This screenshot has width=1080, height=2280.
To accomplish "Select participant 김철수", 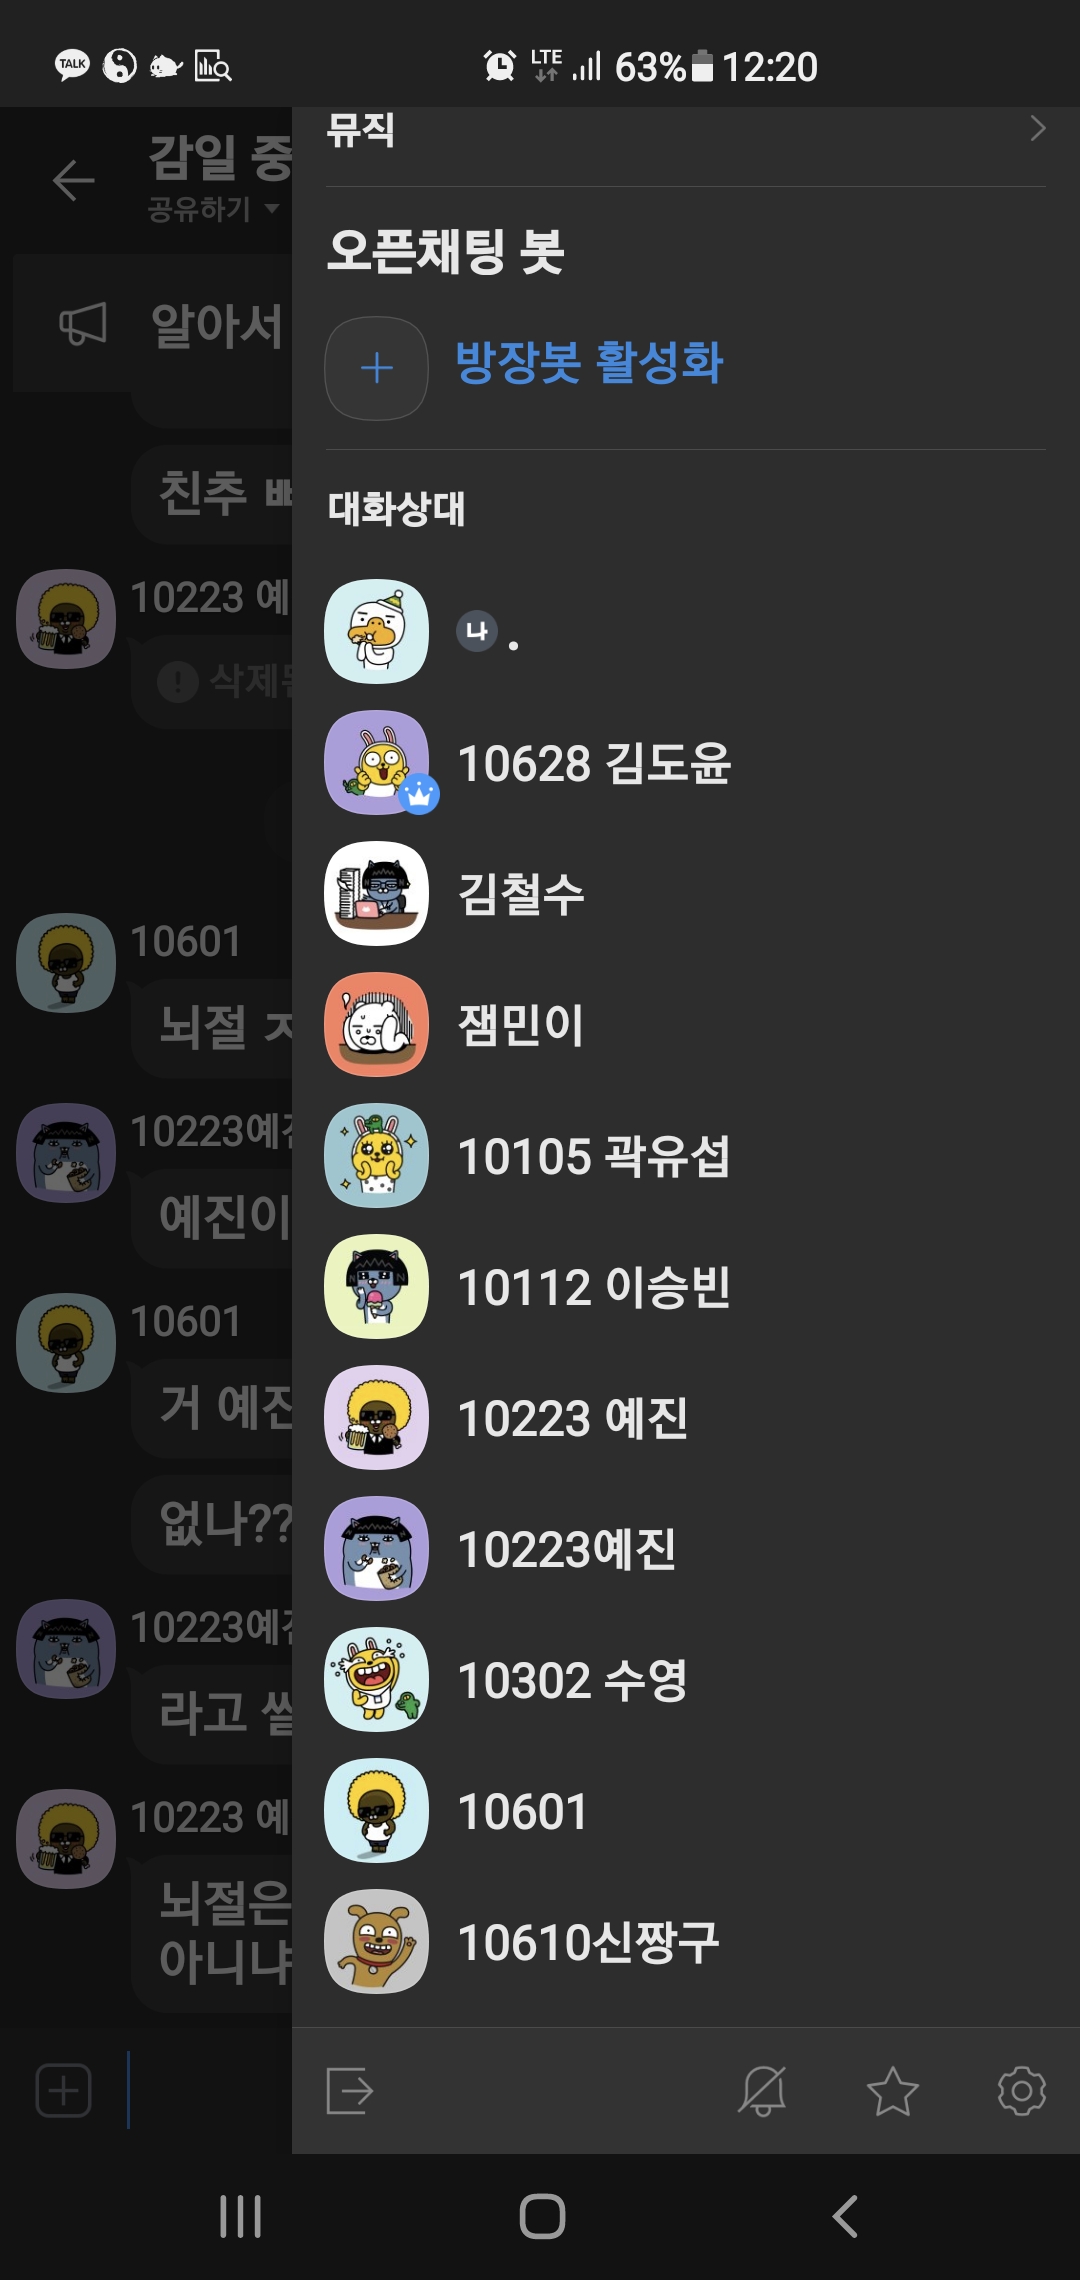I will click(x=686, y=894).
